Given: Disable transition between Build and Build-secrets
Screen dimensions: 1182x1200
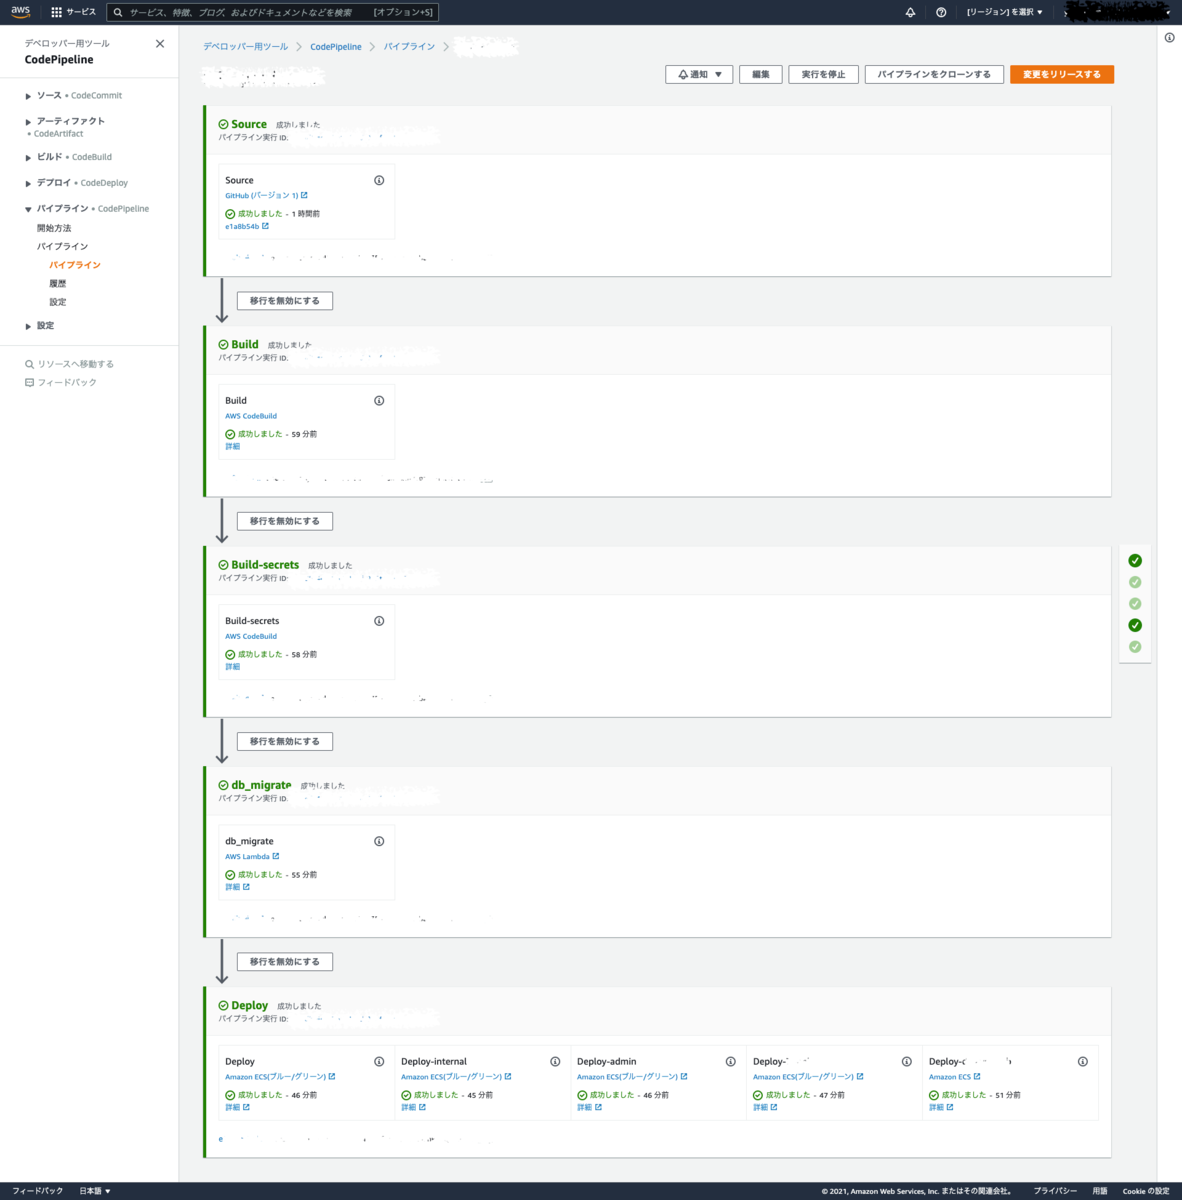Looking at the screenshot, I should click(285, 521).
